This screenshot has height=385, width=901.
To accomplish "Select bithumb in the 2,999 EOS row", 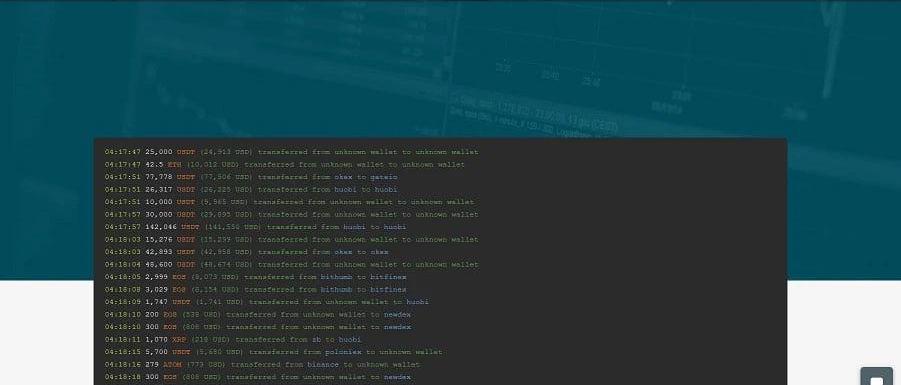I will pos(336,277).
